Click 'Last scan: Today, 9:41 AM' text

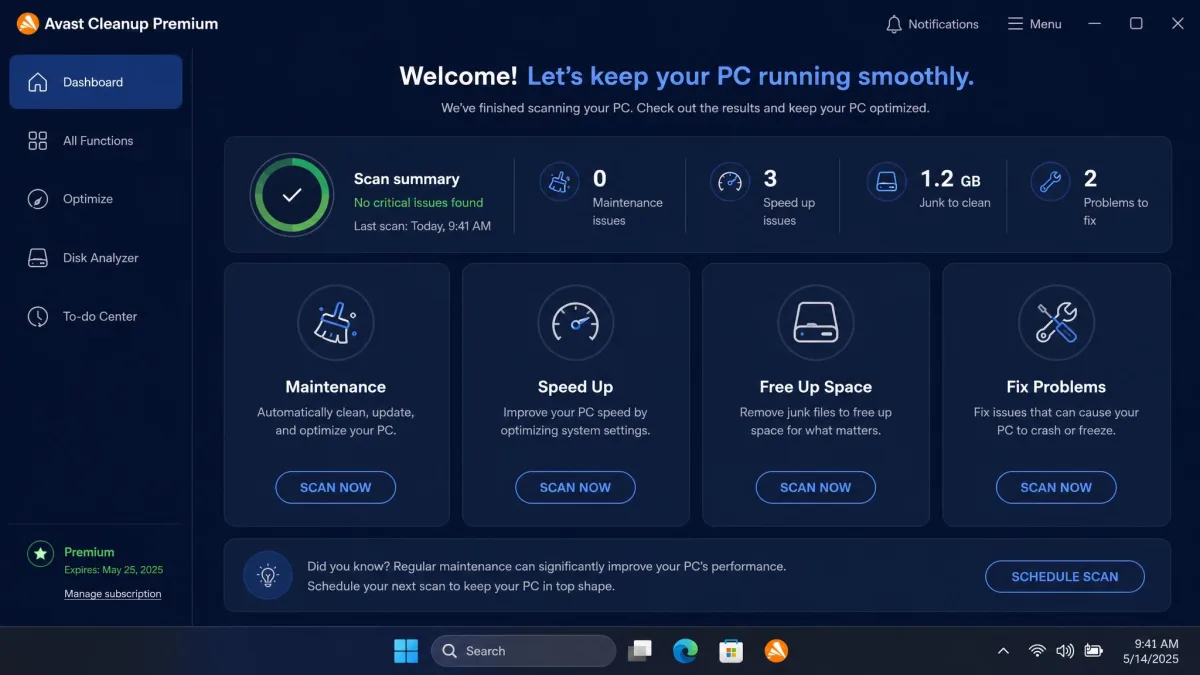click(422, 226)
